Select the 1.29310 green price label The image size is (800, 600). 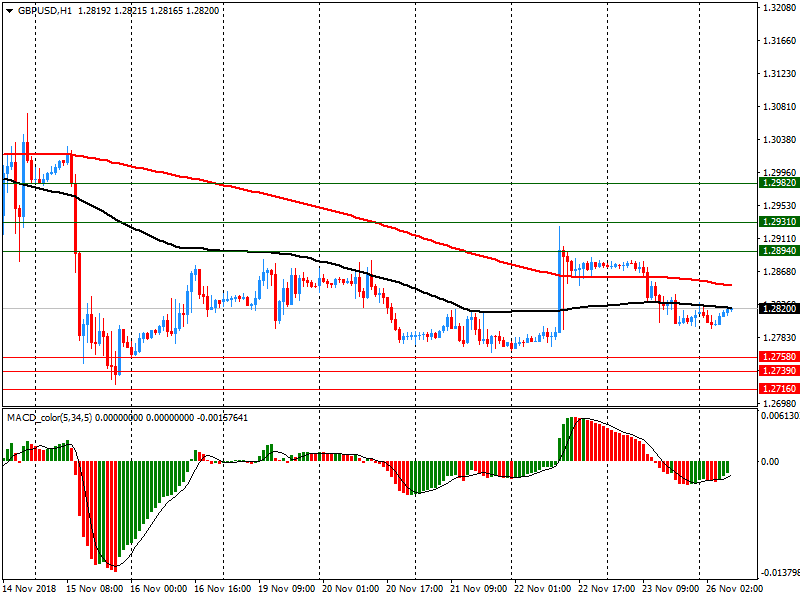pyautogui.click(x=778, y=222)
